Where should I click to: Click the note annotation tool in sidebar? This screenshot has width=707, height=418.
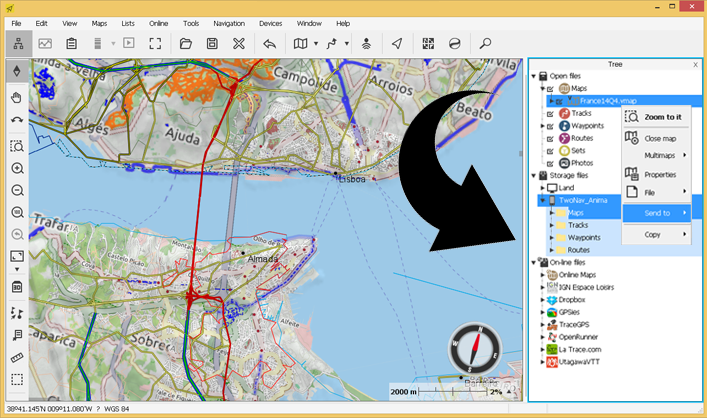[17, 335]
